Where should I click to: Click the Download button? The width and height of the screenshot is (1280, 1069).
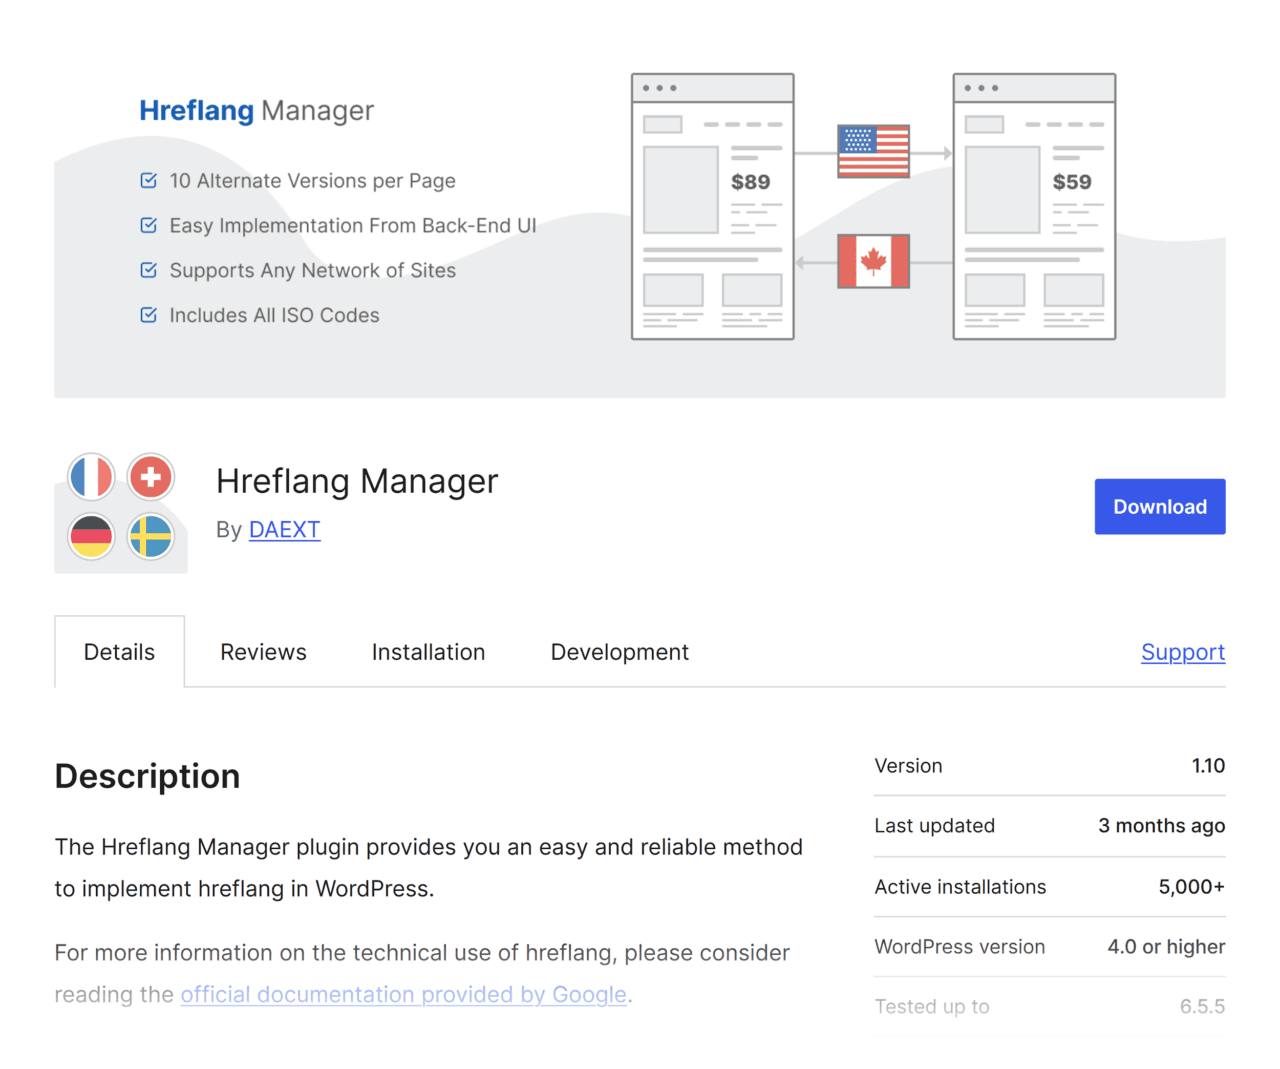[1159, 506]
